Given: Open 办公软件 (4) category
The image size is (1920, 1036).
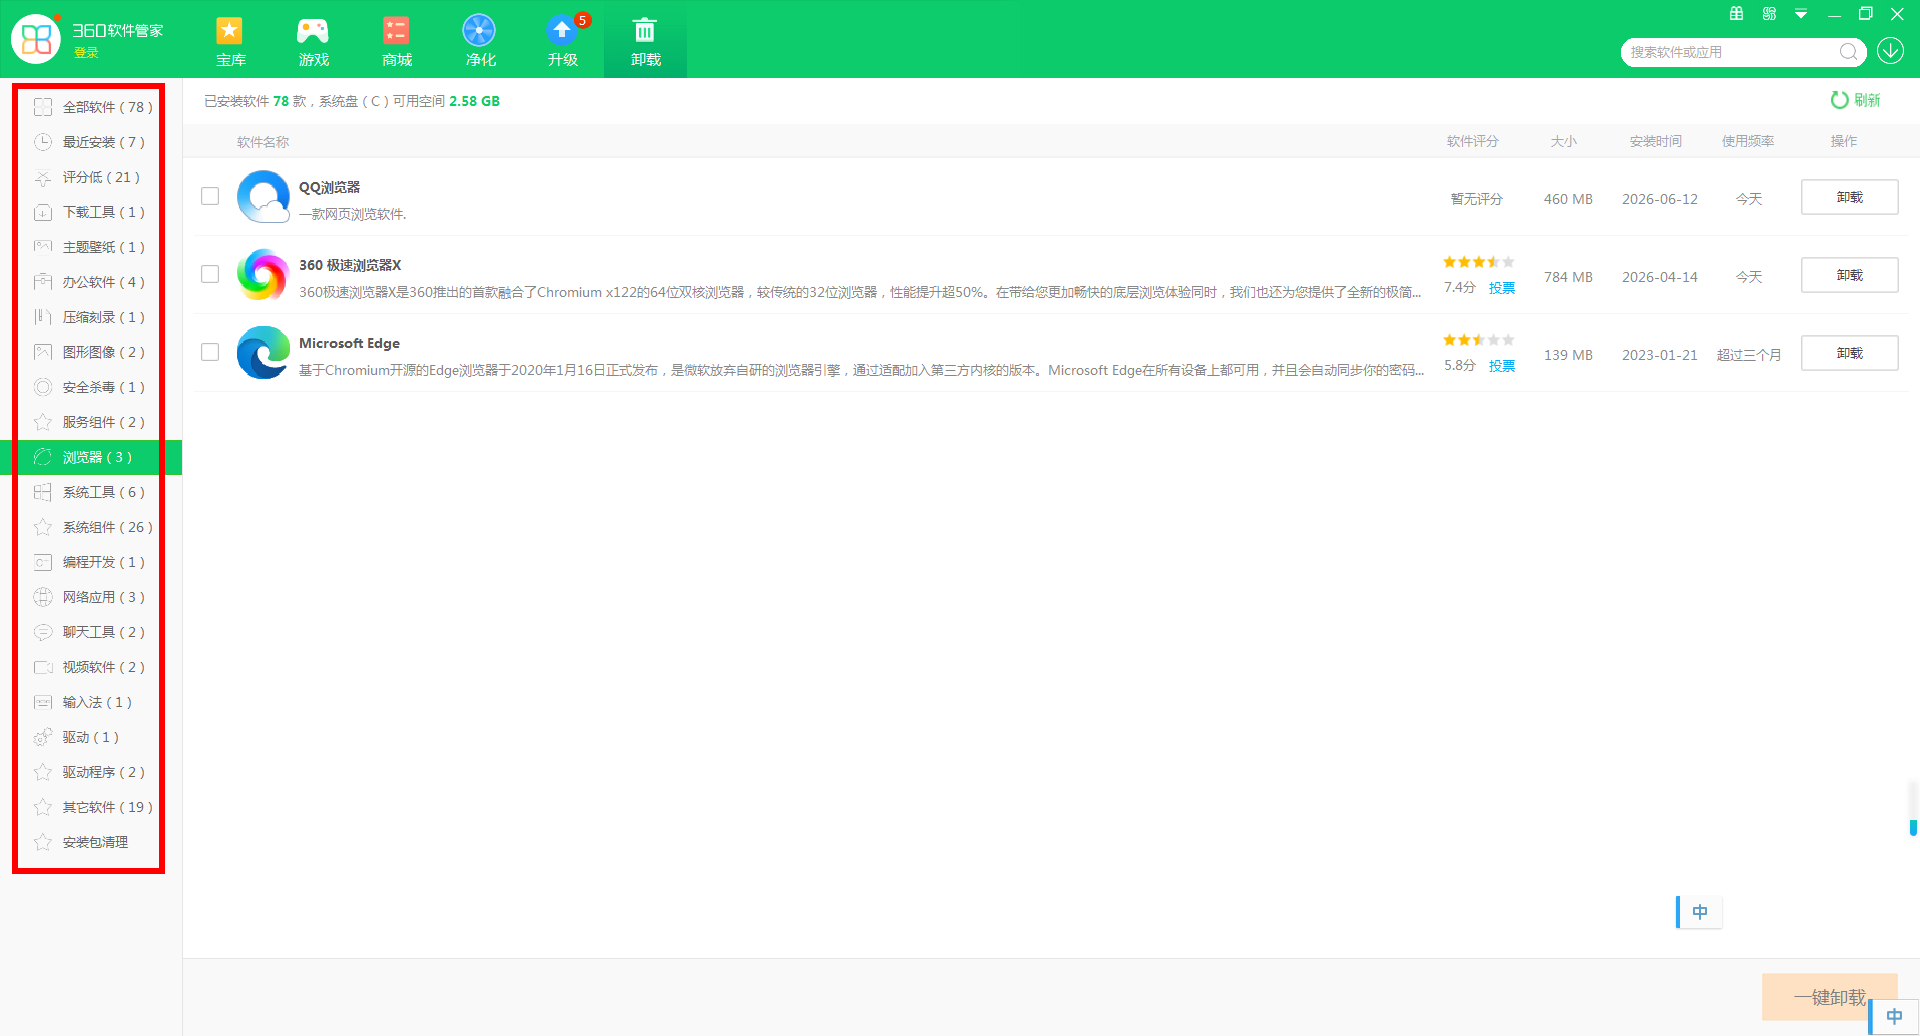Looking at the screenshot, I should tap(91, 282).
